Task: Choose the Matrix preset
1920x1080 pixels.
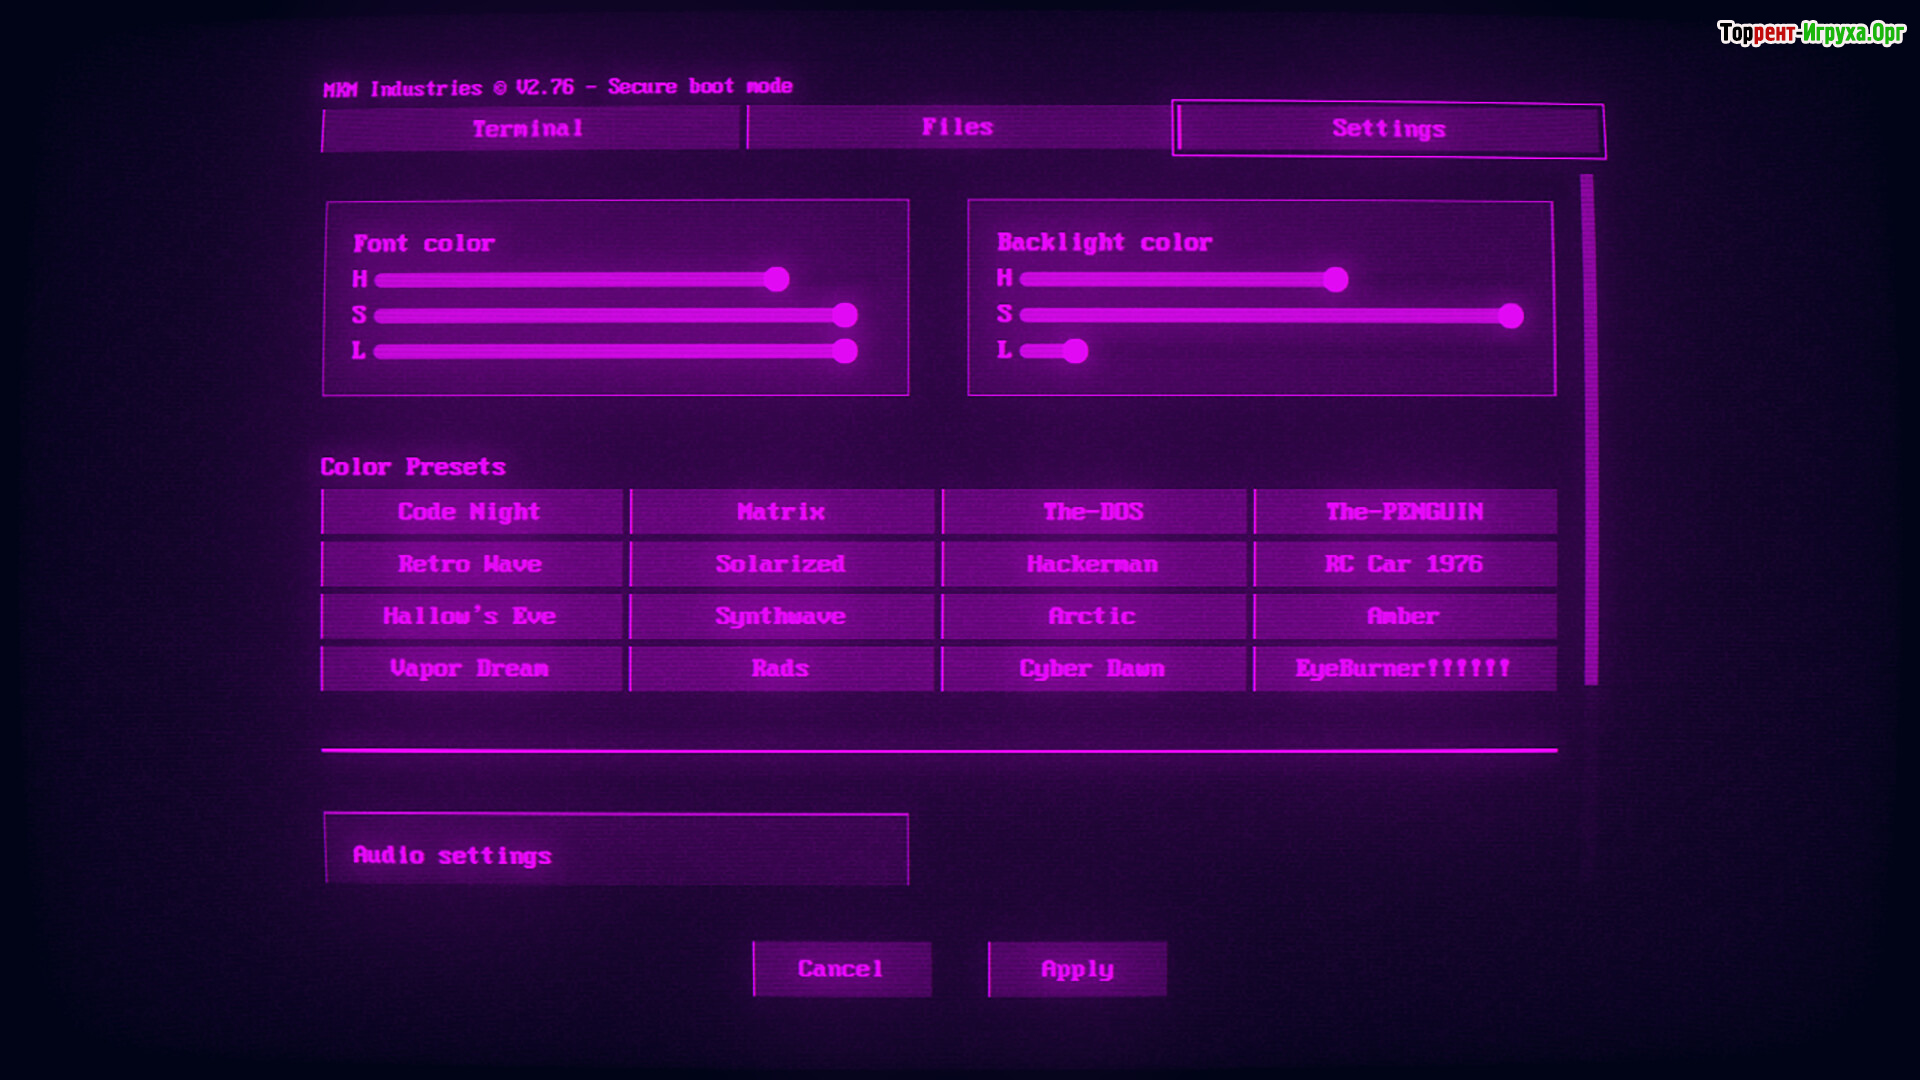Action: point(781,512)
